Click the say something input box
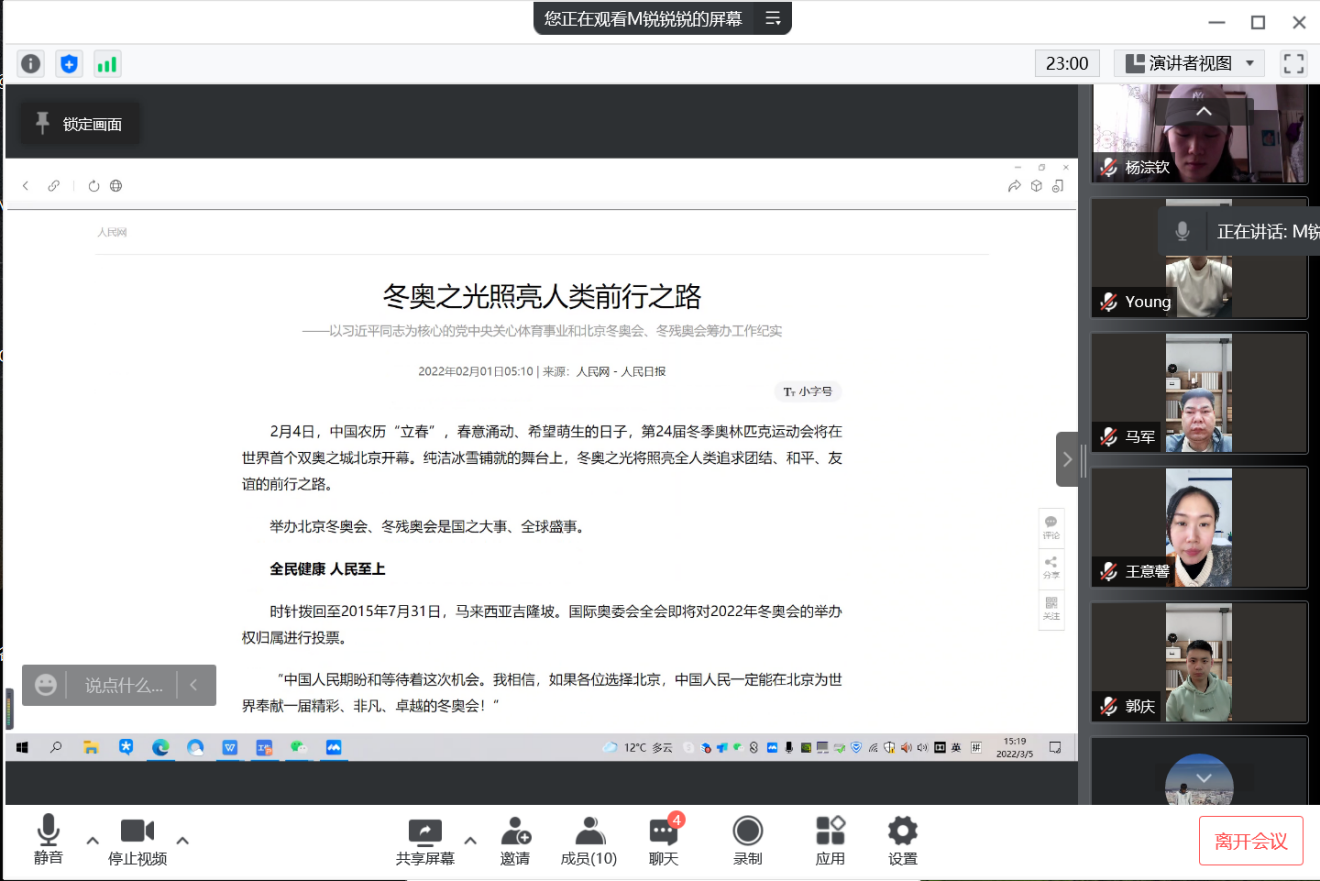The width and height of the screenshot is (1320, 881). tap(123, 685)
